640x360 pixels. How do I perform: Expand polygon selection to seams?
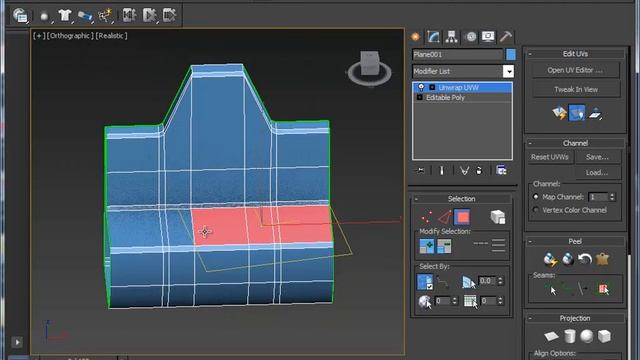click(x=604, y=289)
